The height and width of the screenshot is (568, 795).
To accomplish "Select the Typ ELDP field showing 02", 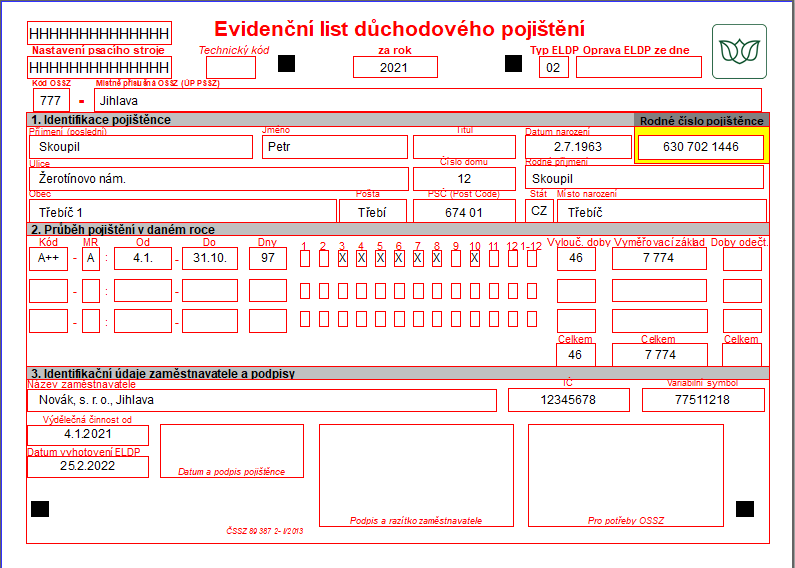I will coord(554,67).
